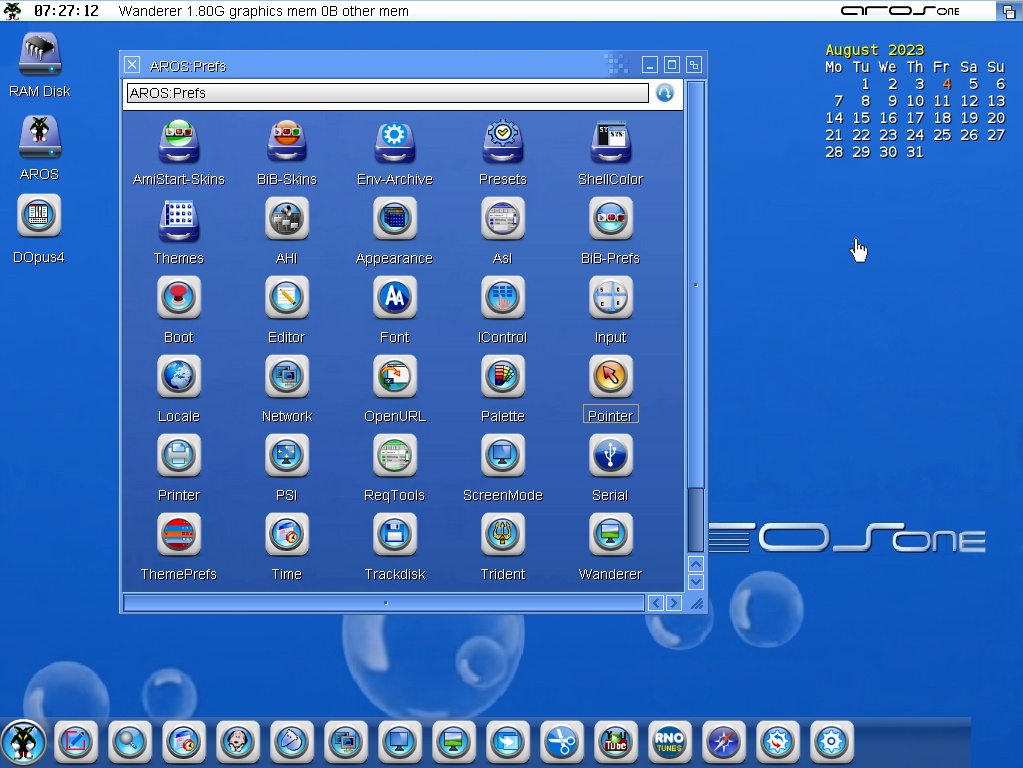Select the Trackdisk floppy icon
Image resolution: width=1023 pixels, height=768 pixels.
pyautogui.click(x=395, y=534)
